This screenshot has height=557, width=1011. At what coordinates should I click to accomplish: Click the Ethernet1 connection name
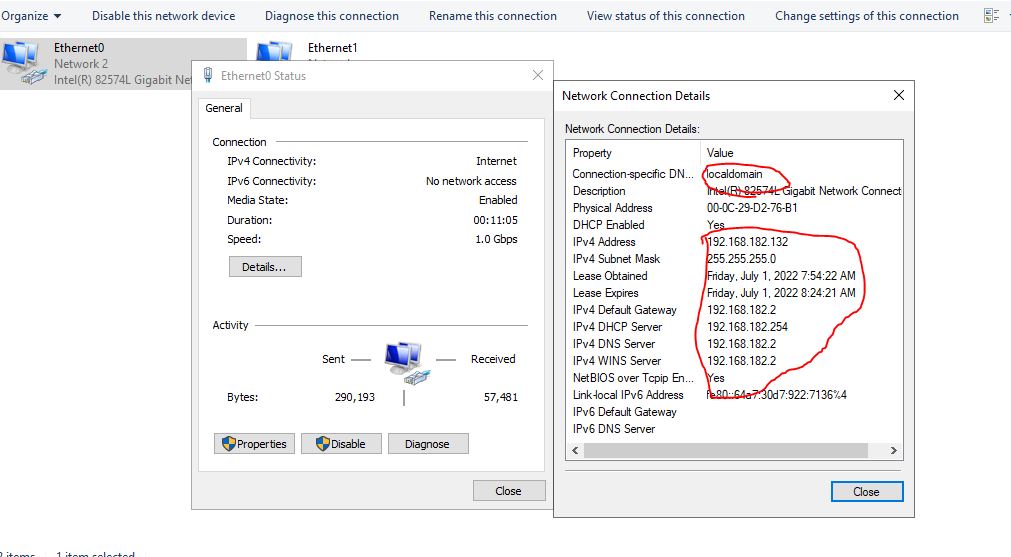point(332,48)
